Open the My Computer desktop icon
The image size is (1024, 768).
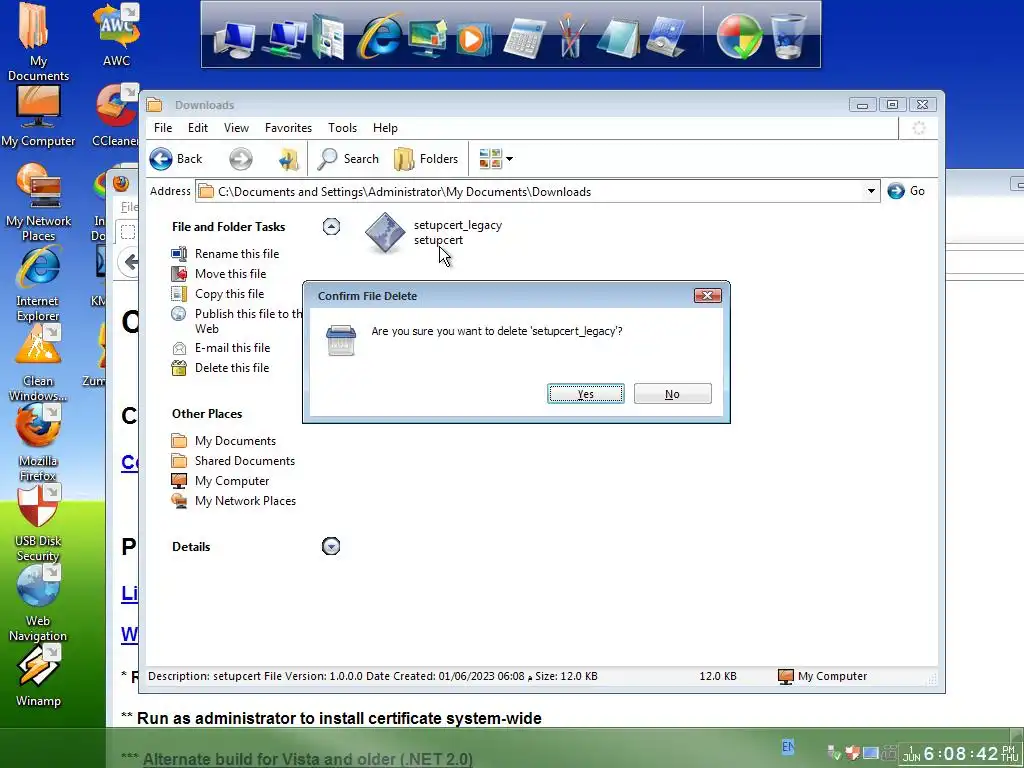click(38, 116)
